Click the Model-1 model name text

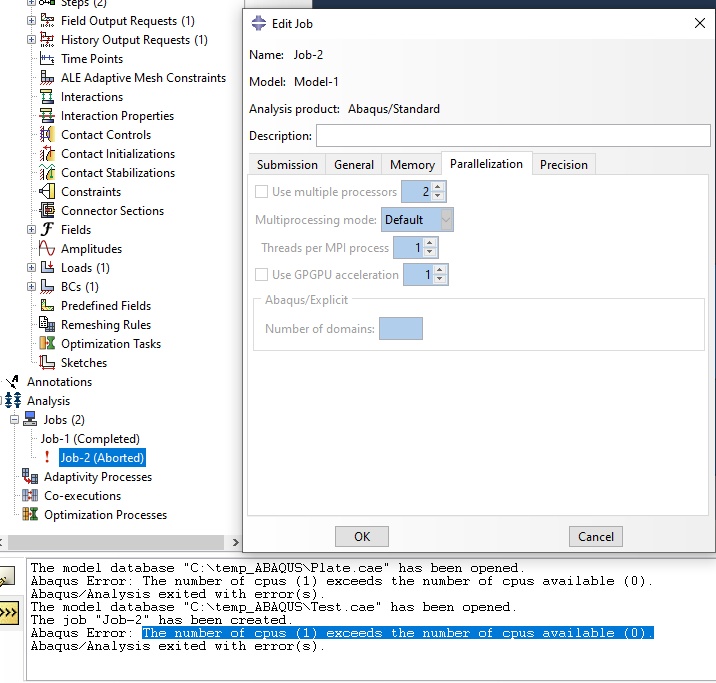click(x=316, y=82)
